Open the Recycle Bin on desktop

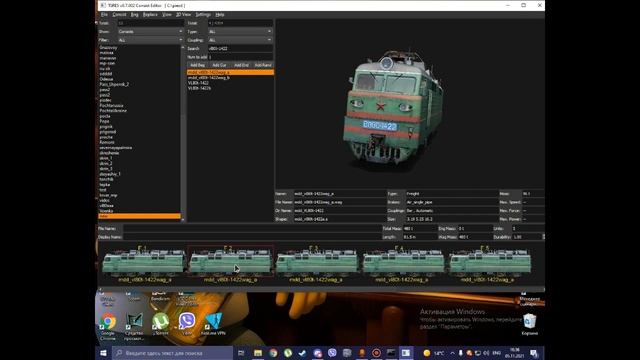pyautogui.click(x=529, y=324)
